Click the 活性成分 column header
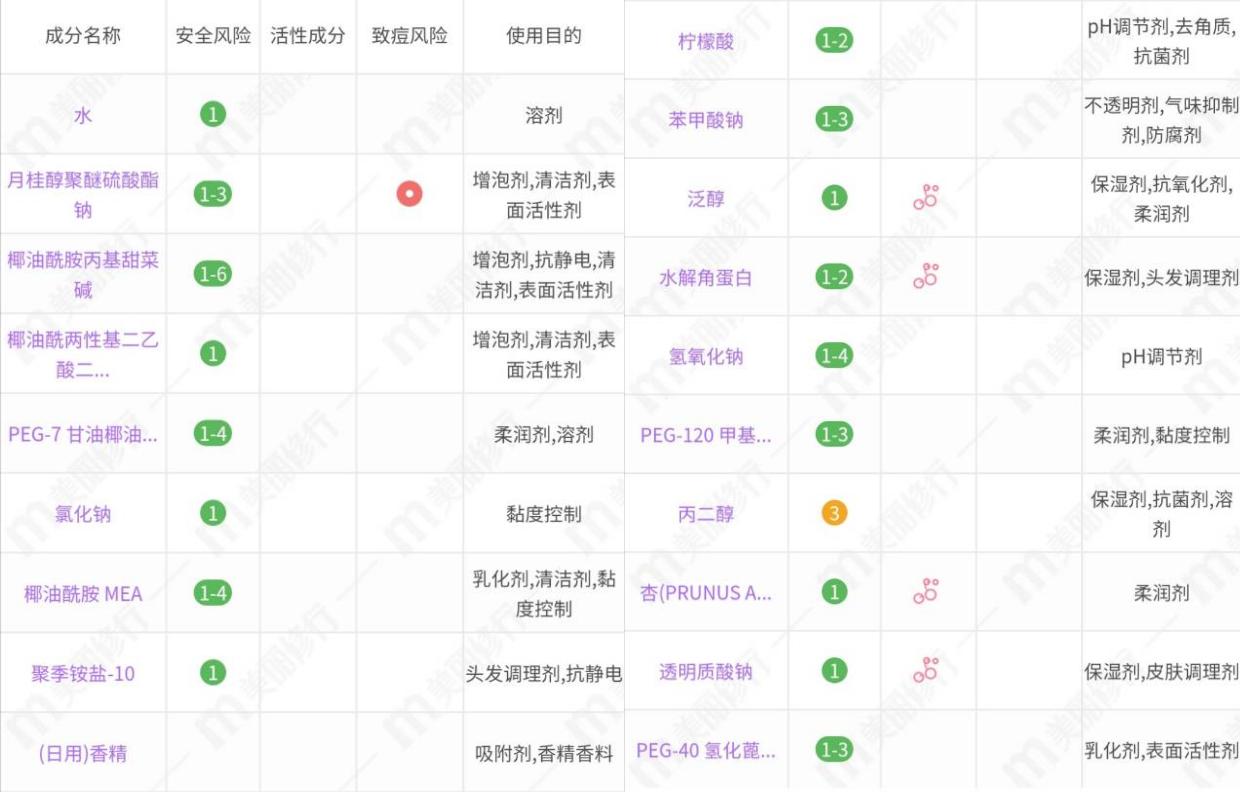Screen dimensions: 1240x792 point(308,36)
